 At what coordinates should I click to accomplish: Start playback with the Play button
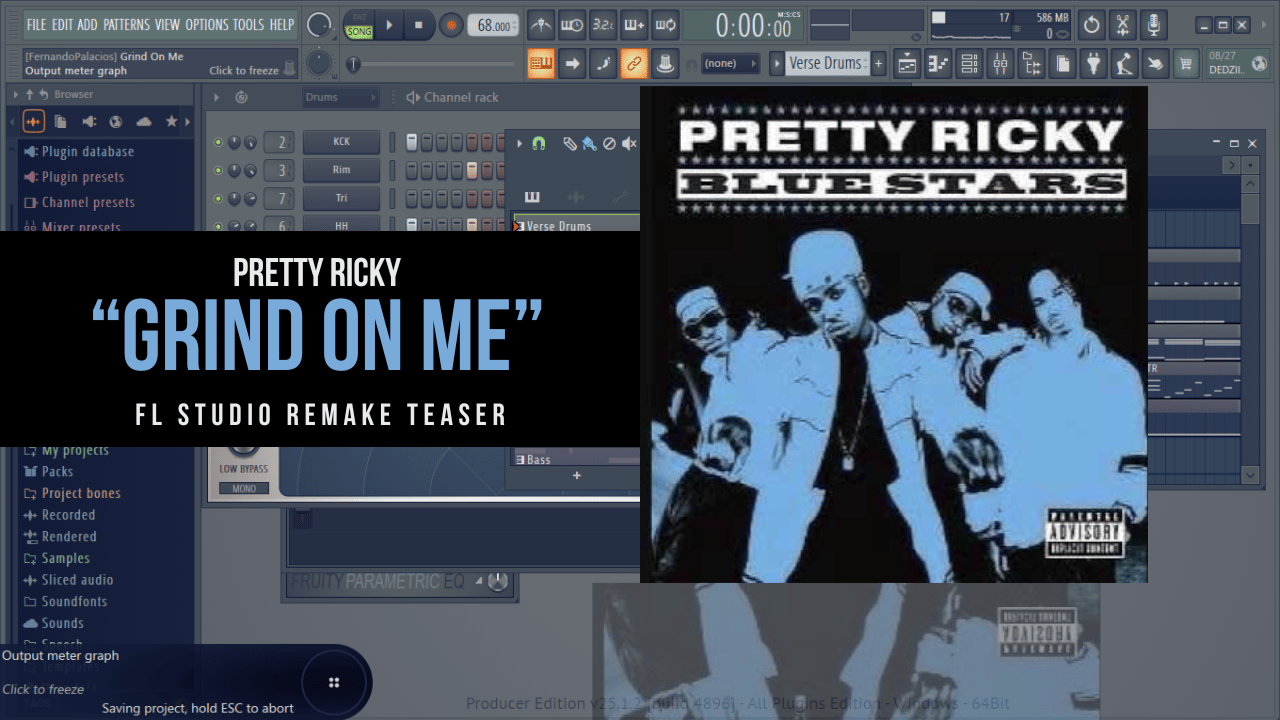(389, 25)
